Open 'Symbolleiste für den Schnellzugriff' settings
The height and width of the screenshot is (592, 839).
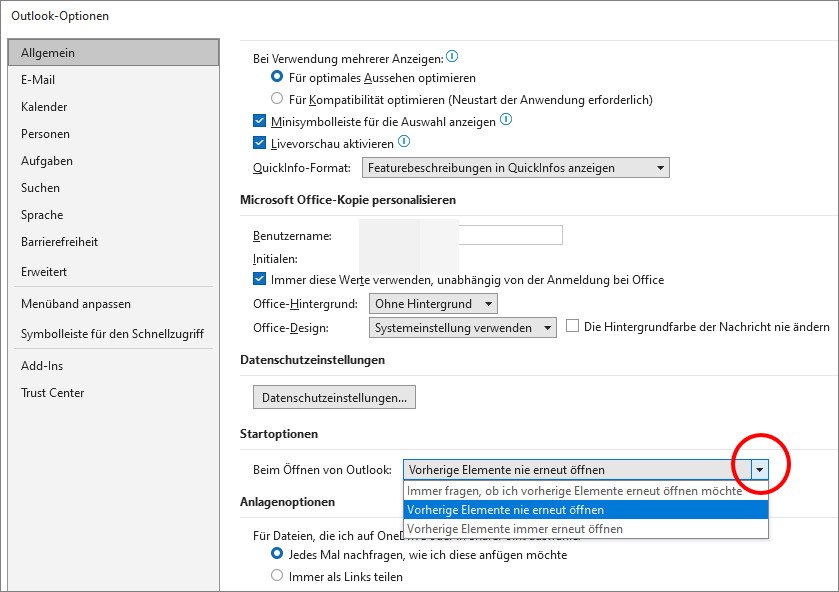click(x=113, y=334)
